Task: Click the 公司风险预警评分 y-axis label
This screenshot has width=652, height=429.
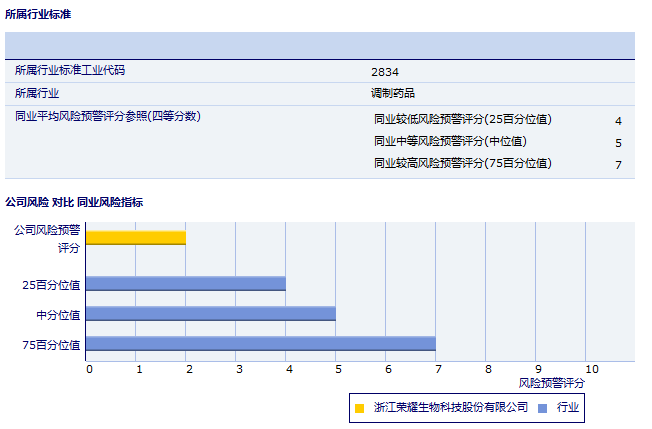Action: click(x=48, y=238)
